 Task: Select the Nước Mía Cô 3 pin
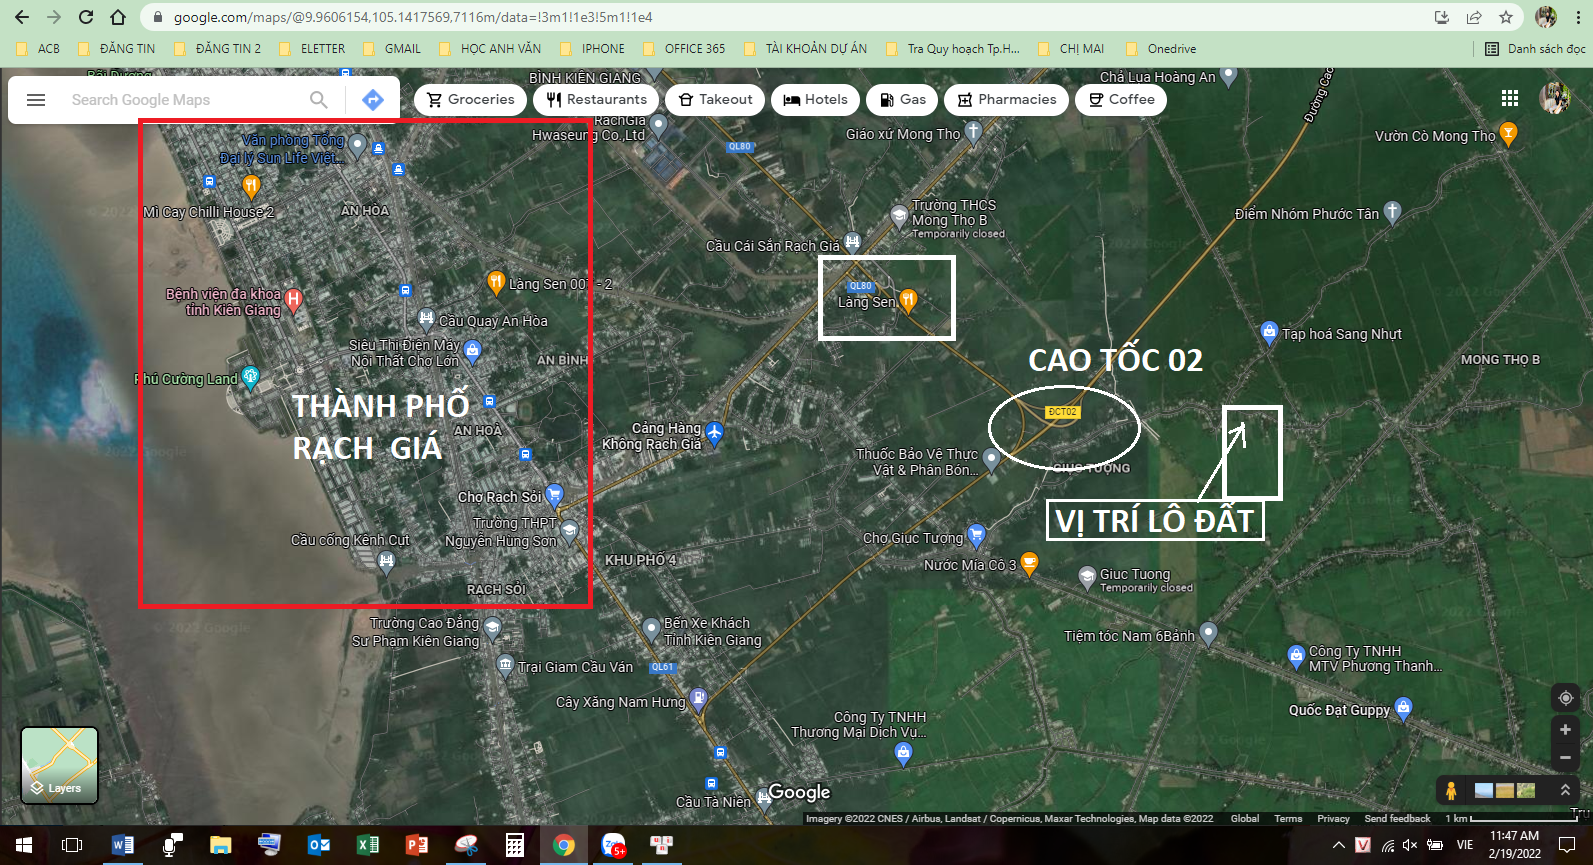pos(1029,563)
